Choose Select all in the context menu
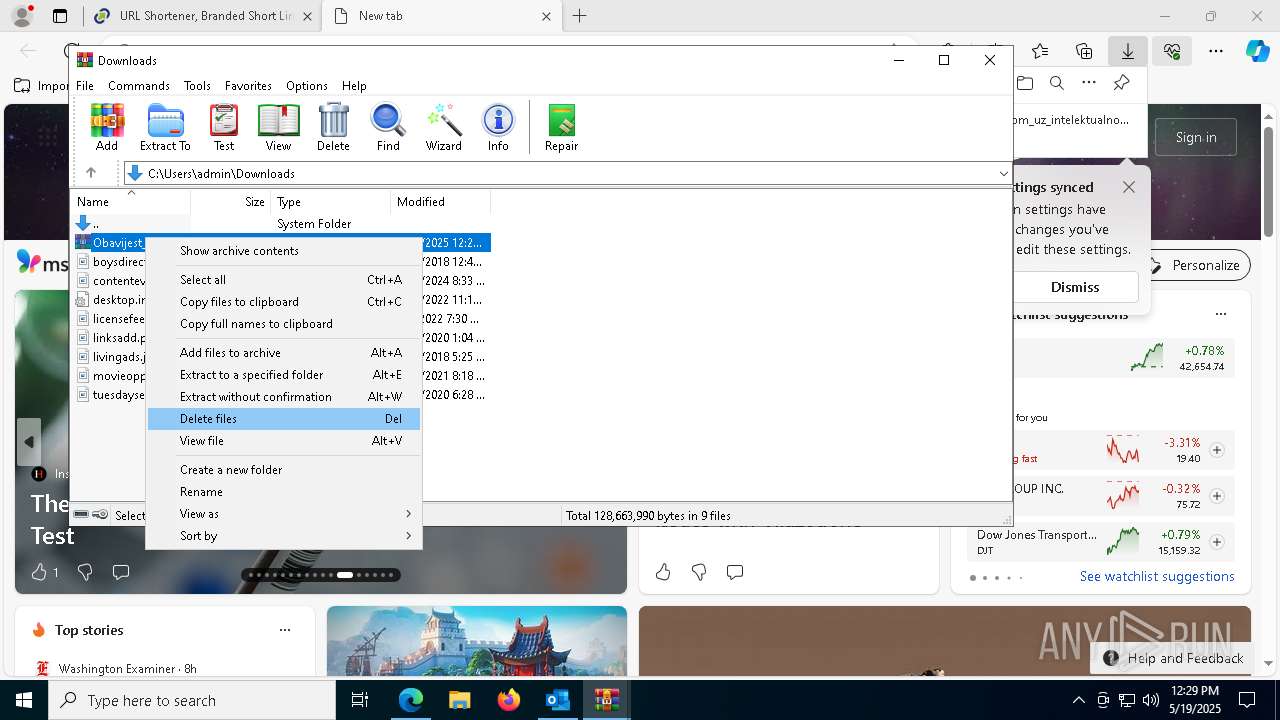 tap(284, 280)
